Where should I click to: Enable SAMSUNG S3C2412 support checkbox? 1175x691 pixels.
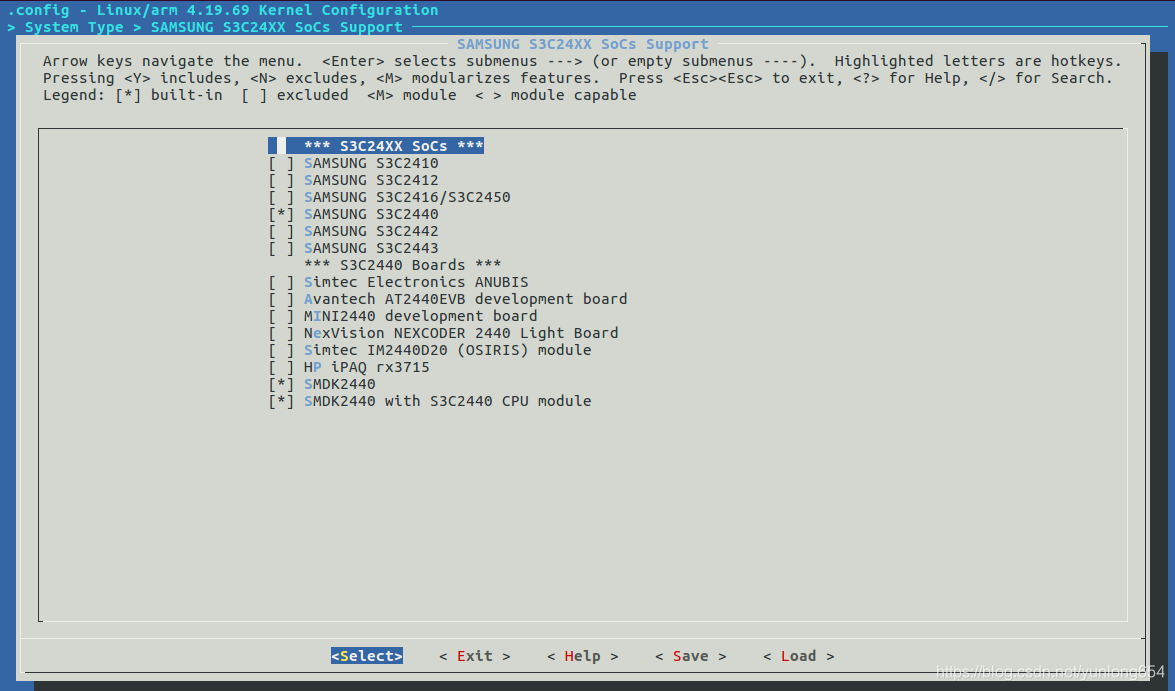tap(281, 181)
